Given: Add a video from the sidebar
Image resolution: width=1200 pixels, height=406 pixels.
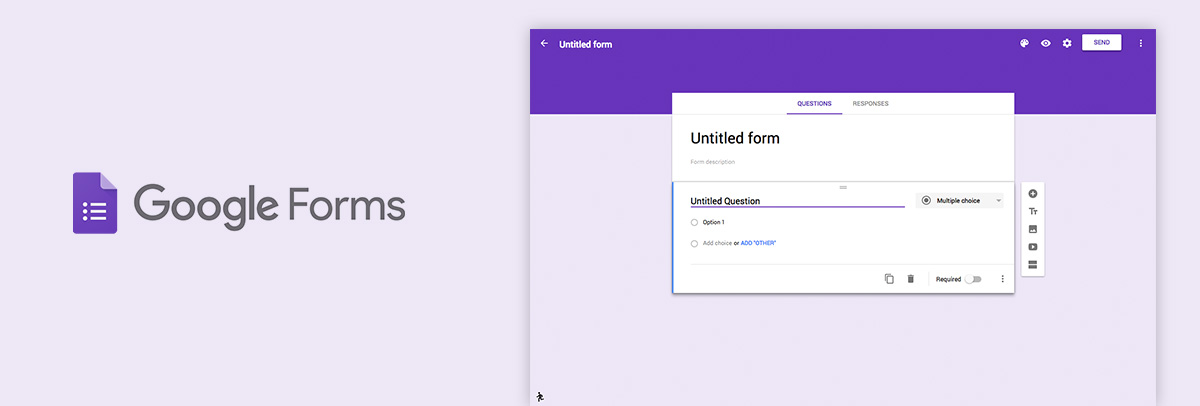Looking at the screenshot, I should pyautogui.click(x=1033, y=247).
